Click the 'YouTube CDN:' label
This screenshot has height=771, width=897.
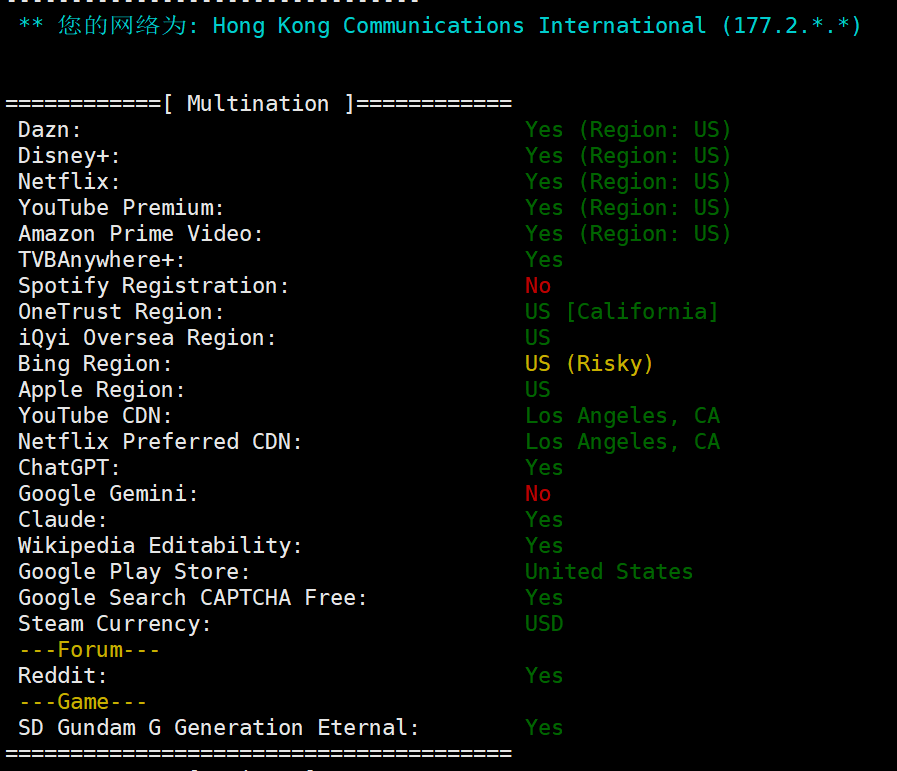point(95,416)
